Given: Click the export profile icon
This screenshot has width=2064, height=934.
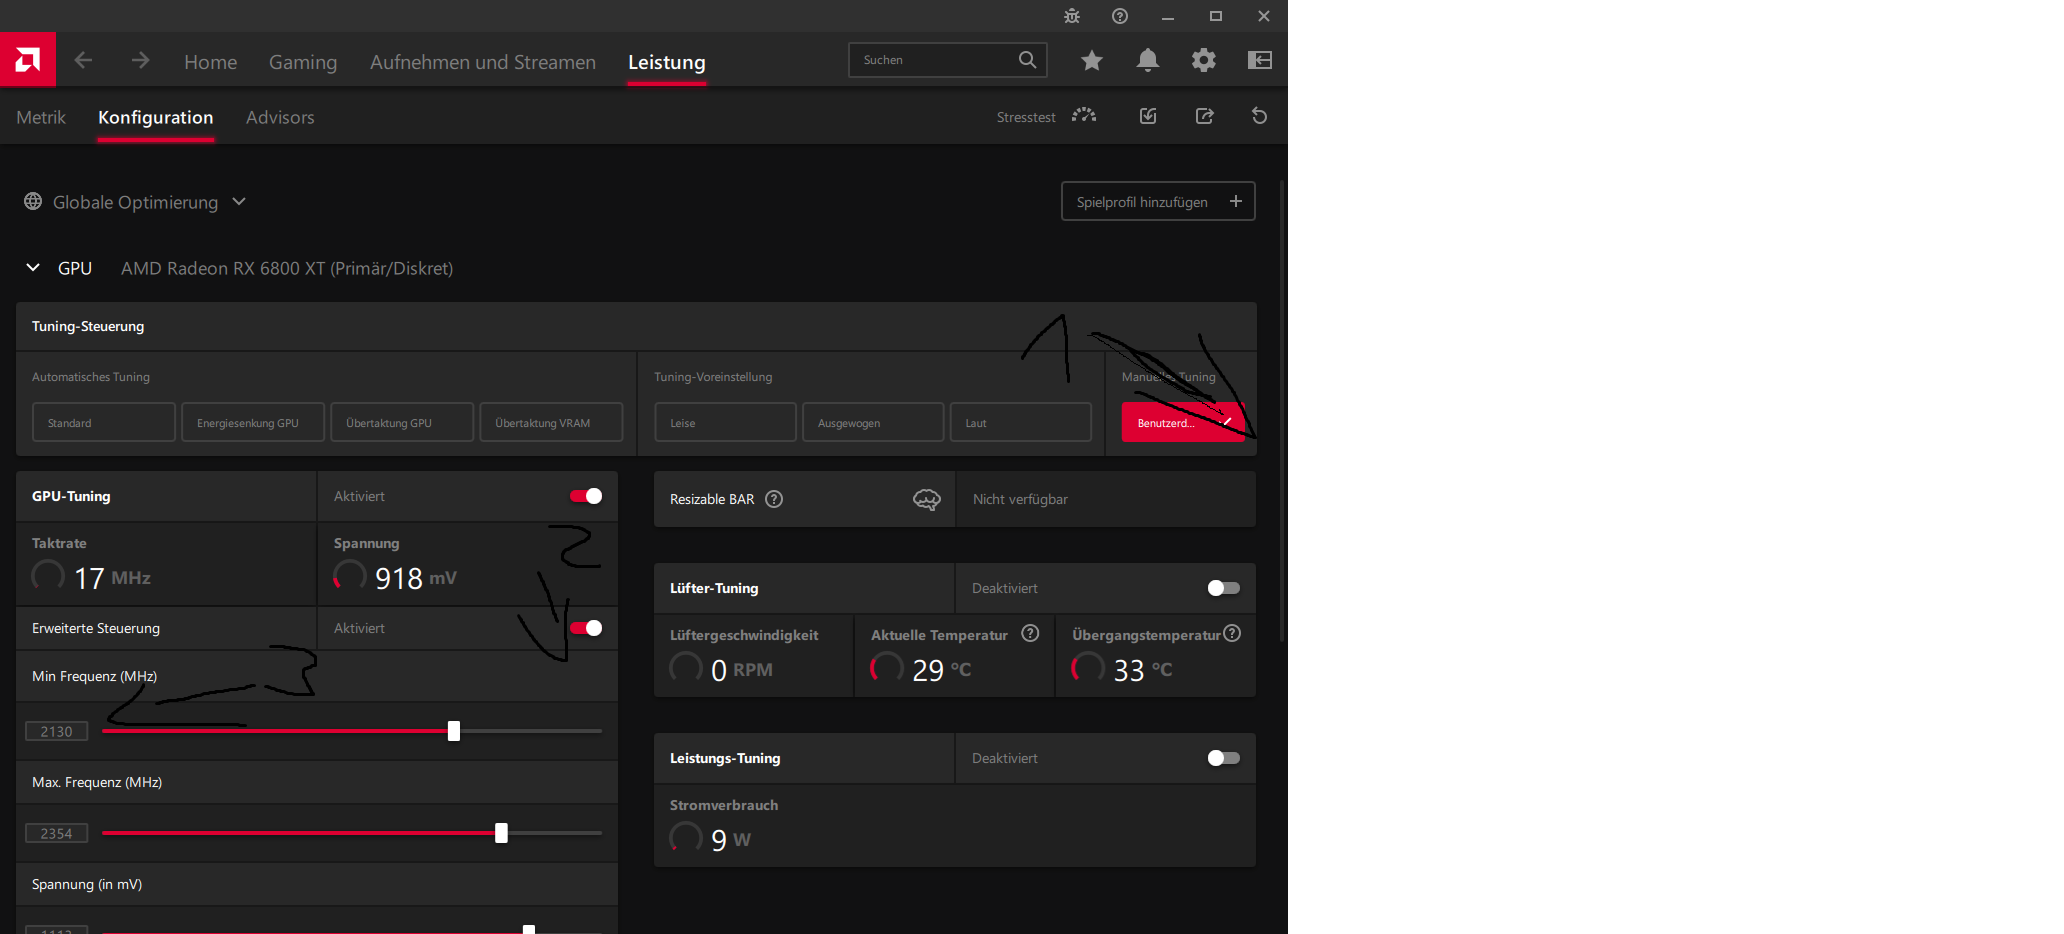Looking at the screenshot, I should [x=1205, y=116].
